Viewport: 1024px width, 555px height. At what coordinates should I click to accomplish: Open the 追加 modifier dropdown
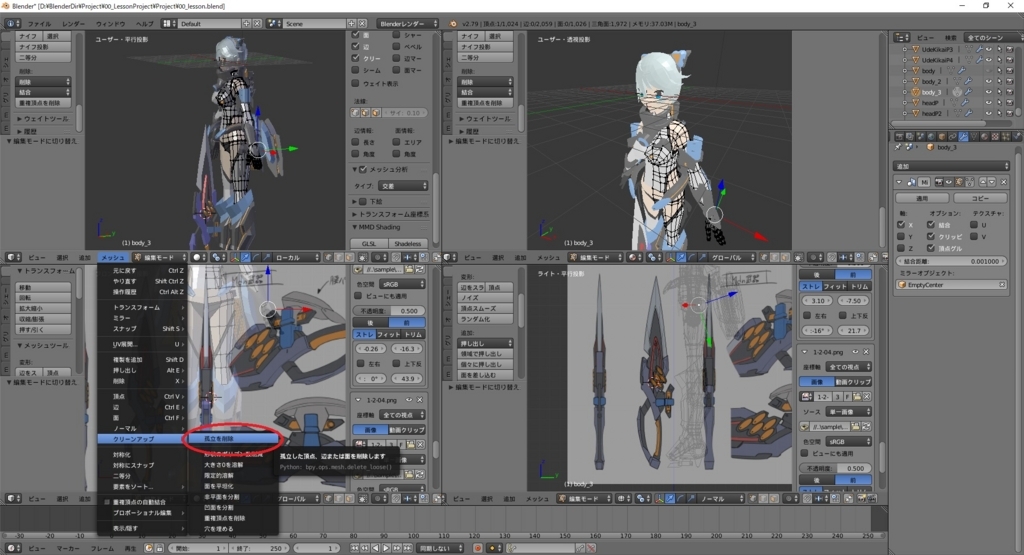click(952, 166)
